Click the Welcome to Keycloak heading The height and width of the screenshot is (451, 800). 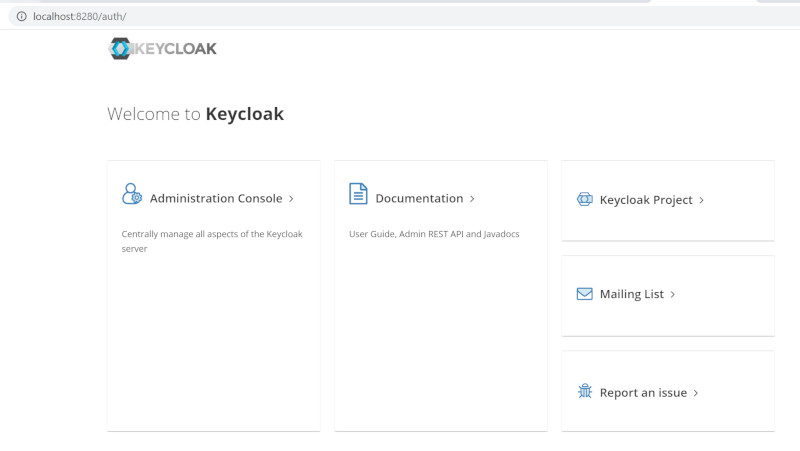[x=195, y=114]
